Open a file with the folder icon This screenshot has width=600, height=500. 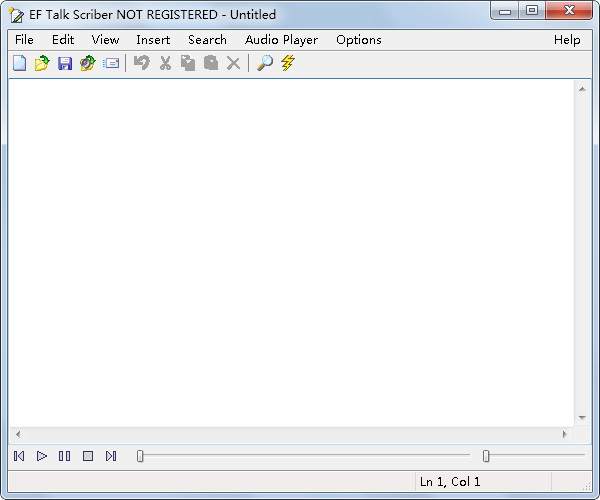pyautogui.click(x=42, y=63)
